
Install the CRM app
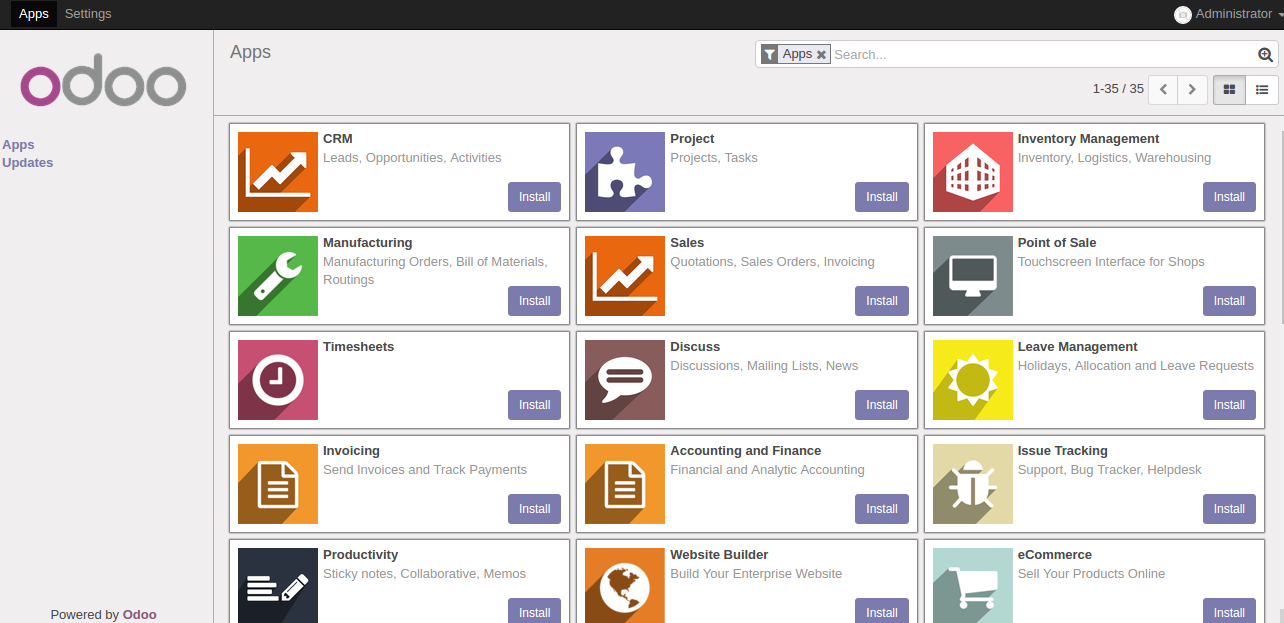pyautogui.click(x=534, y=197)
